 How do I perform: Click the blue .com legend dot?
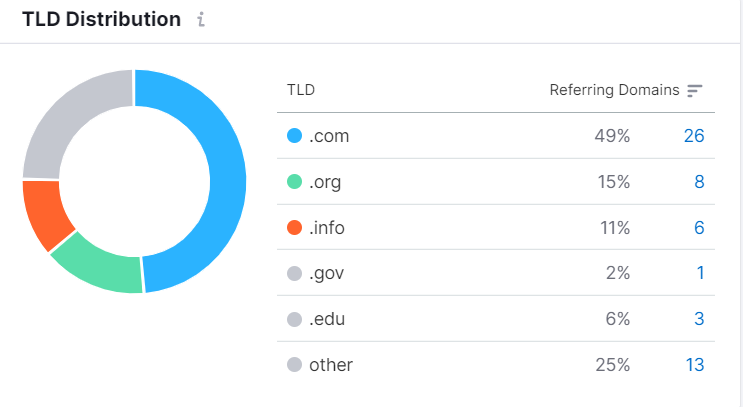294,136
